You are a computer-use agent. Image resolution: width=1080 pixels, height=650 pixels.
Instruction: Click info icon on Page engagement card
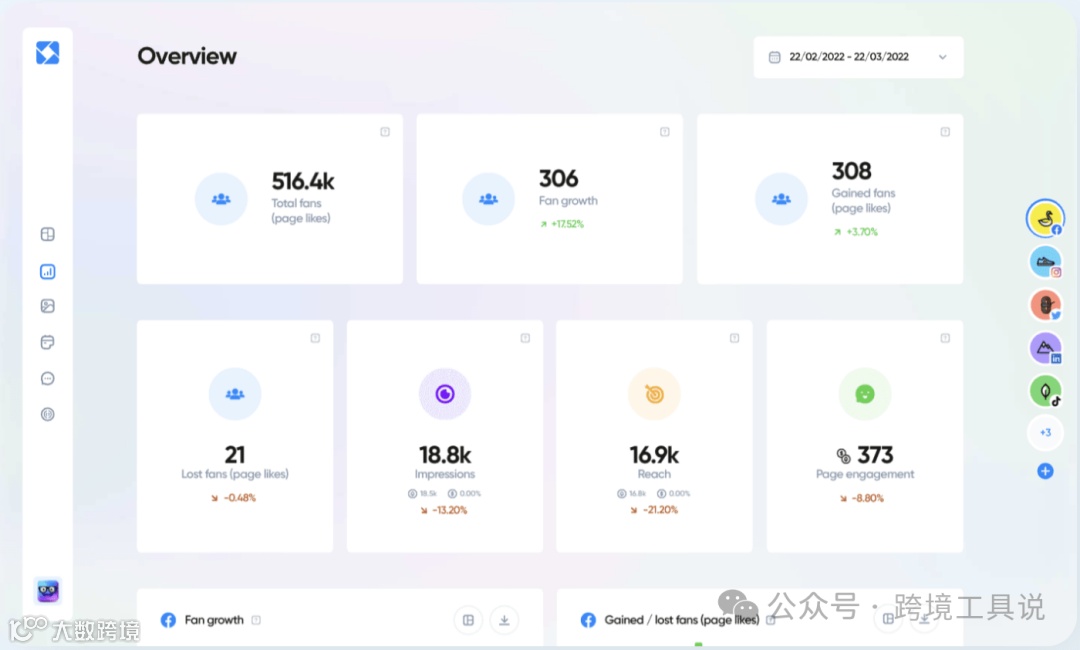[x=945, y=338]
